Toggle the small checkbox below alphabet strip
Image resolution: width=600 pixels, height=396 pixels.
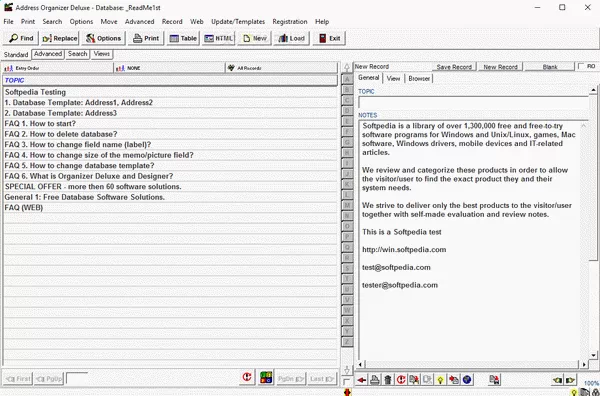(x=346, y=381)
